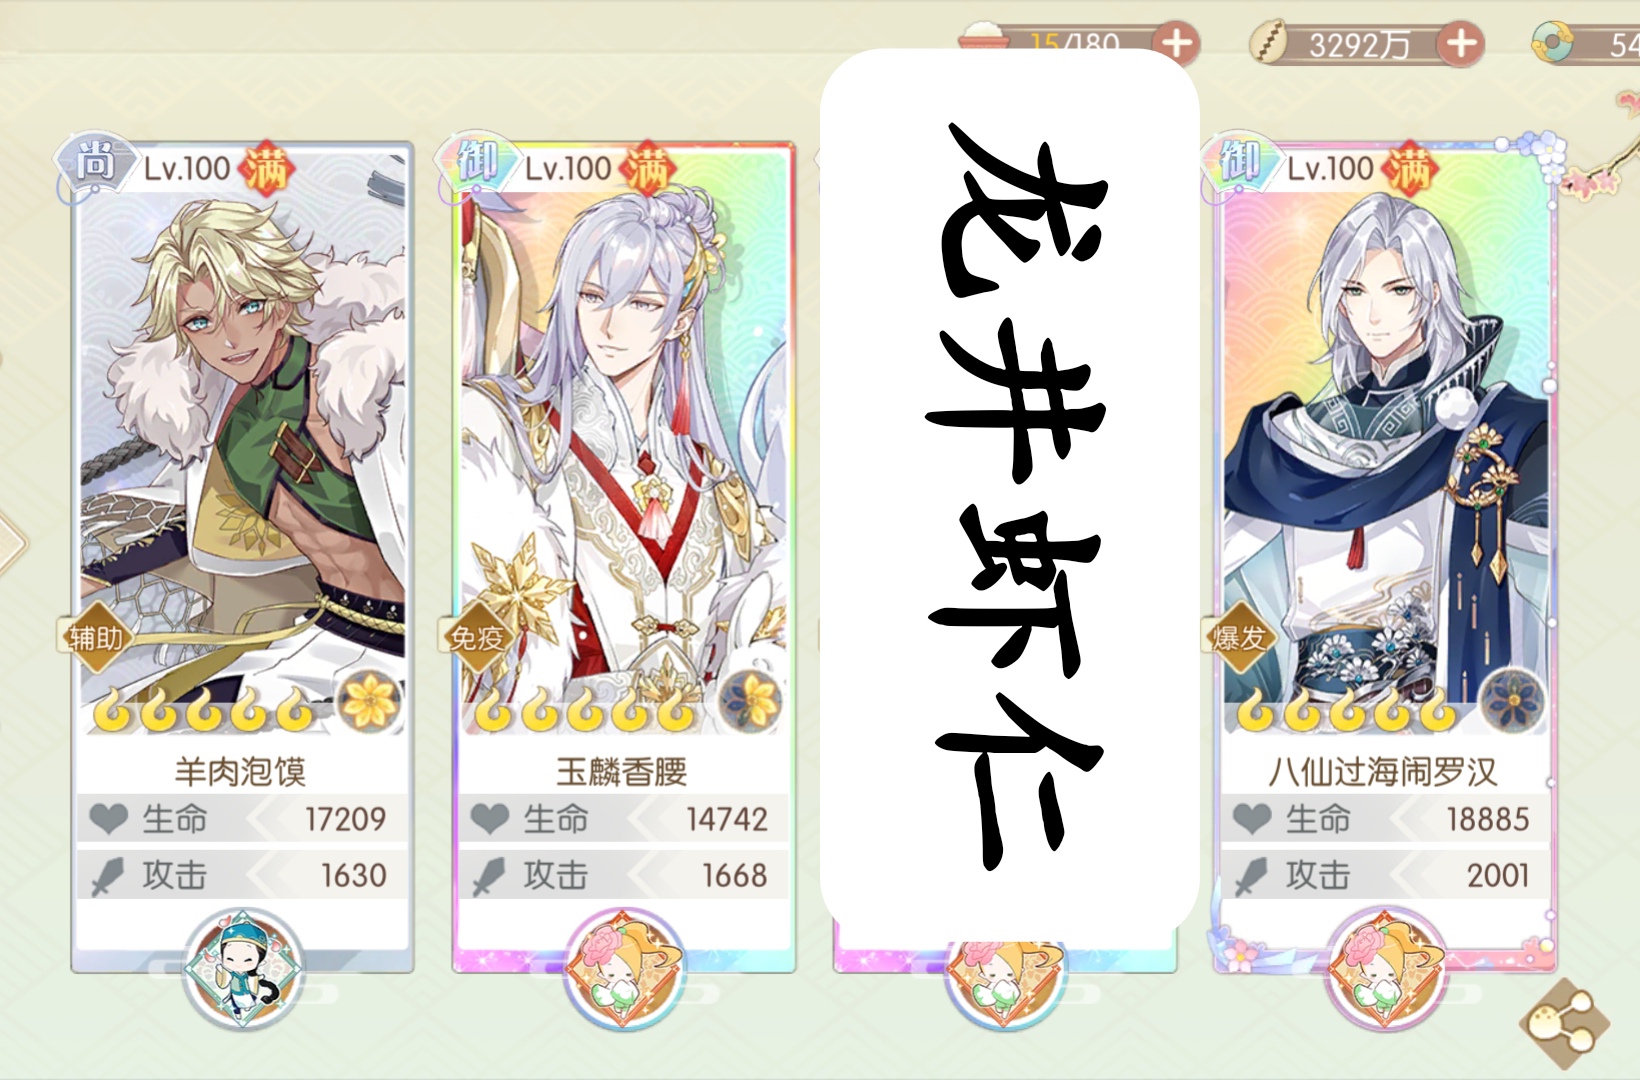Click the 免疫 role badge on second card

[477, 637]
